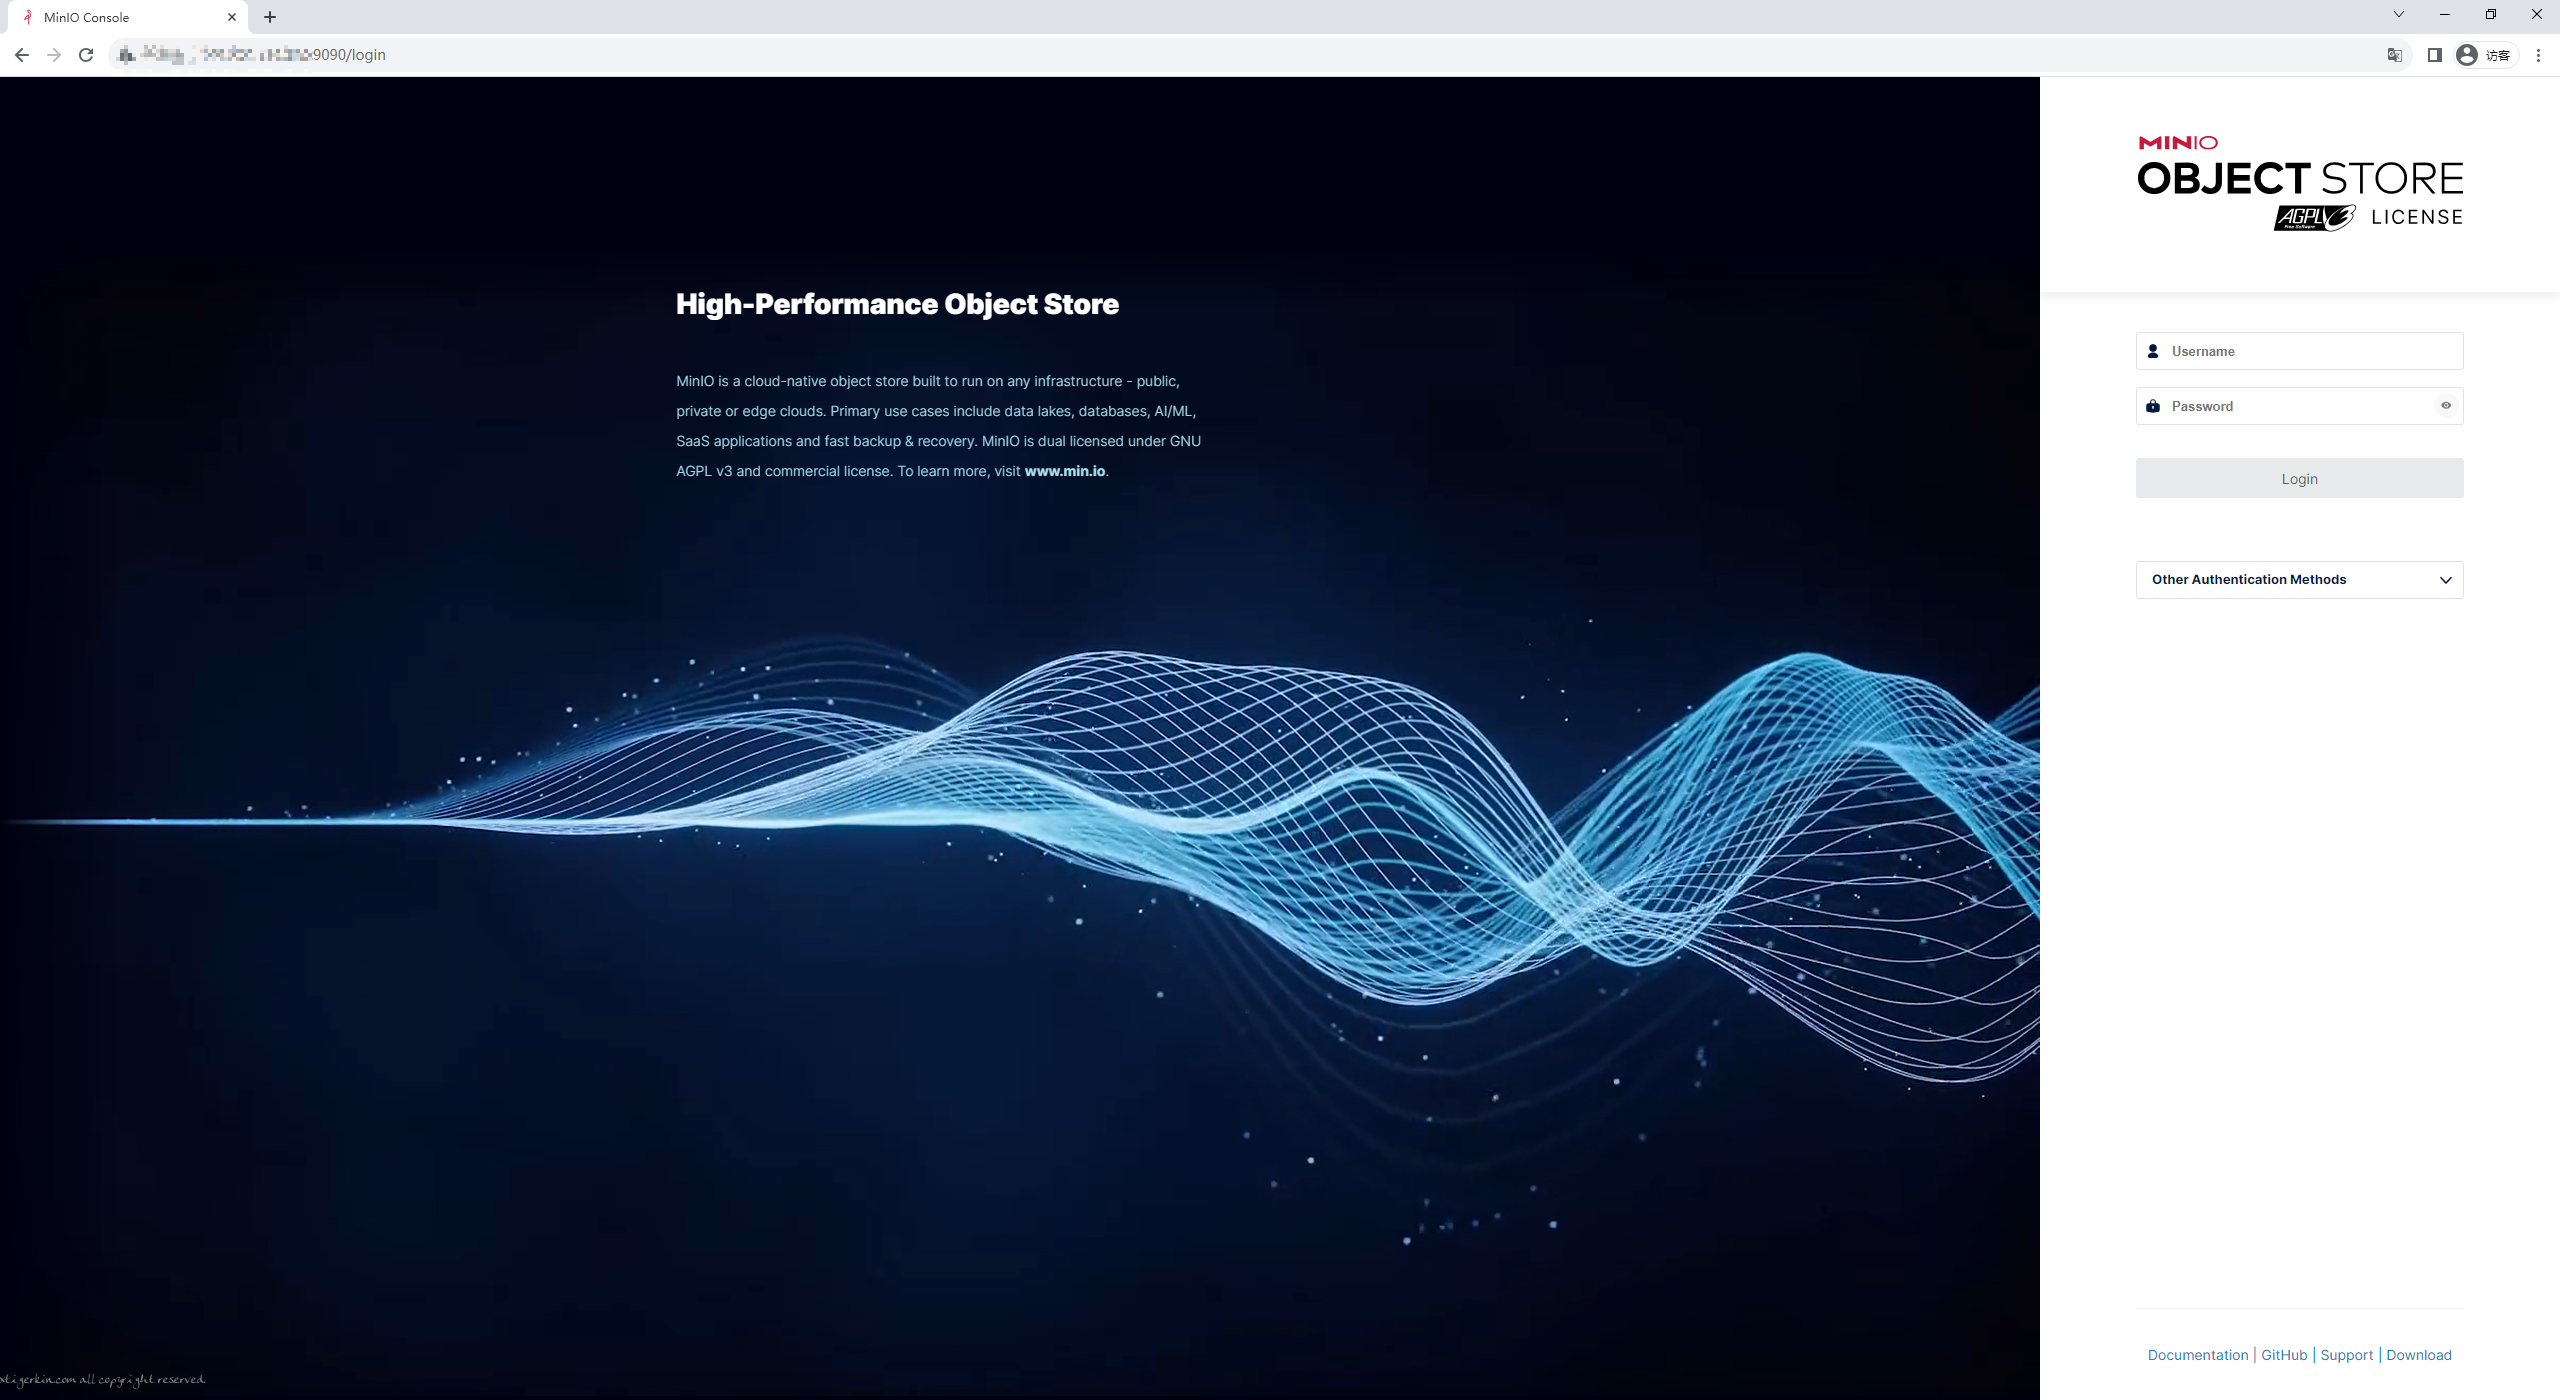Open the browser three-dot menu
This screenshot has height=1400, width=2560.
click(2538, 55)
